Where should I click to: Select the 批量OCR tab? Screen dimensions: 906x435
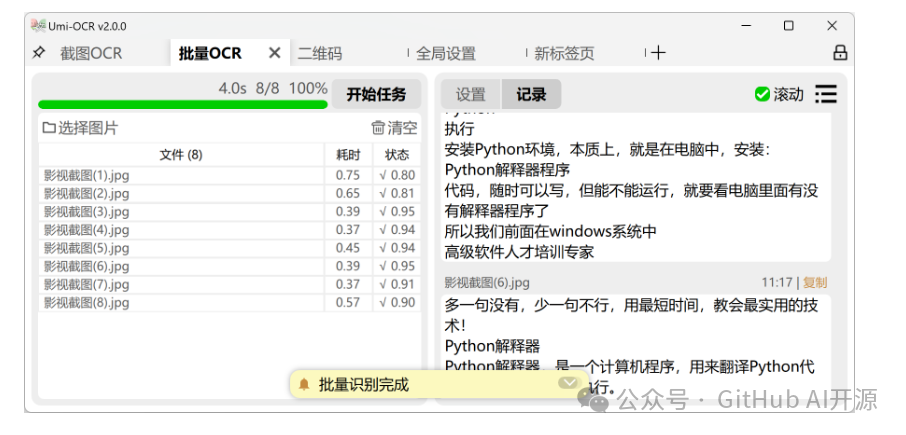coord(210,54)
